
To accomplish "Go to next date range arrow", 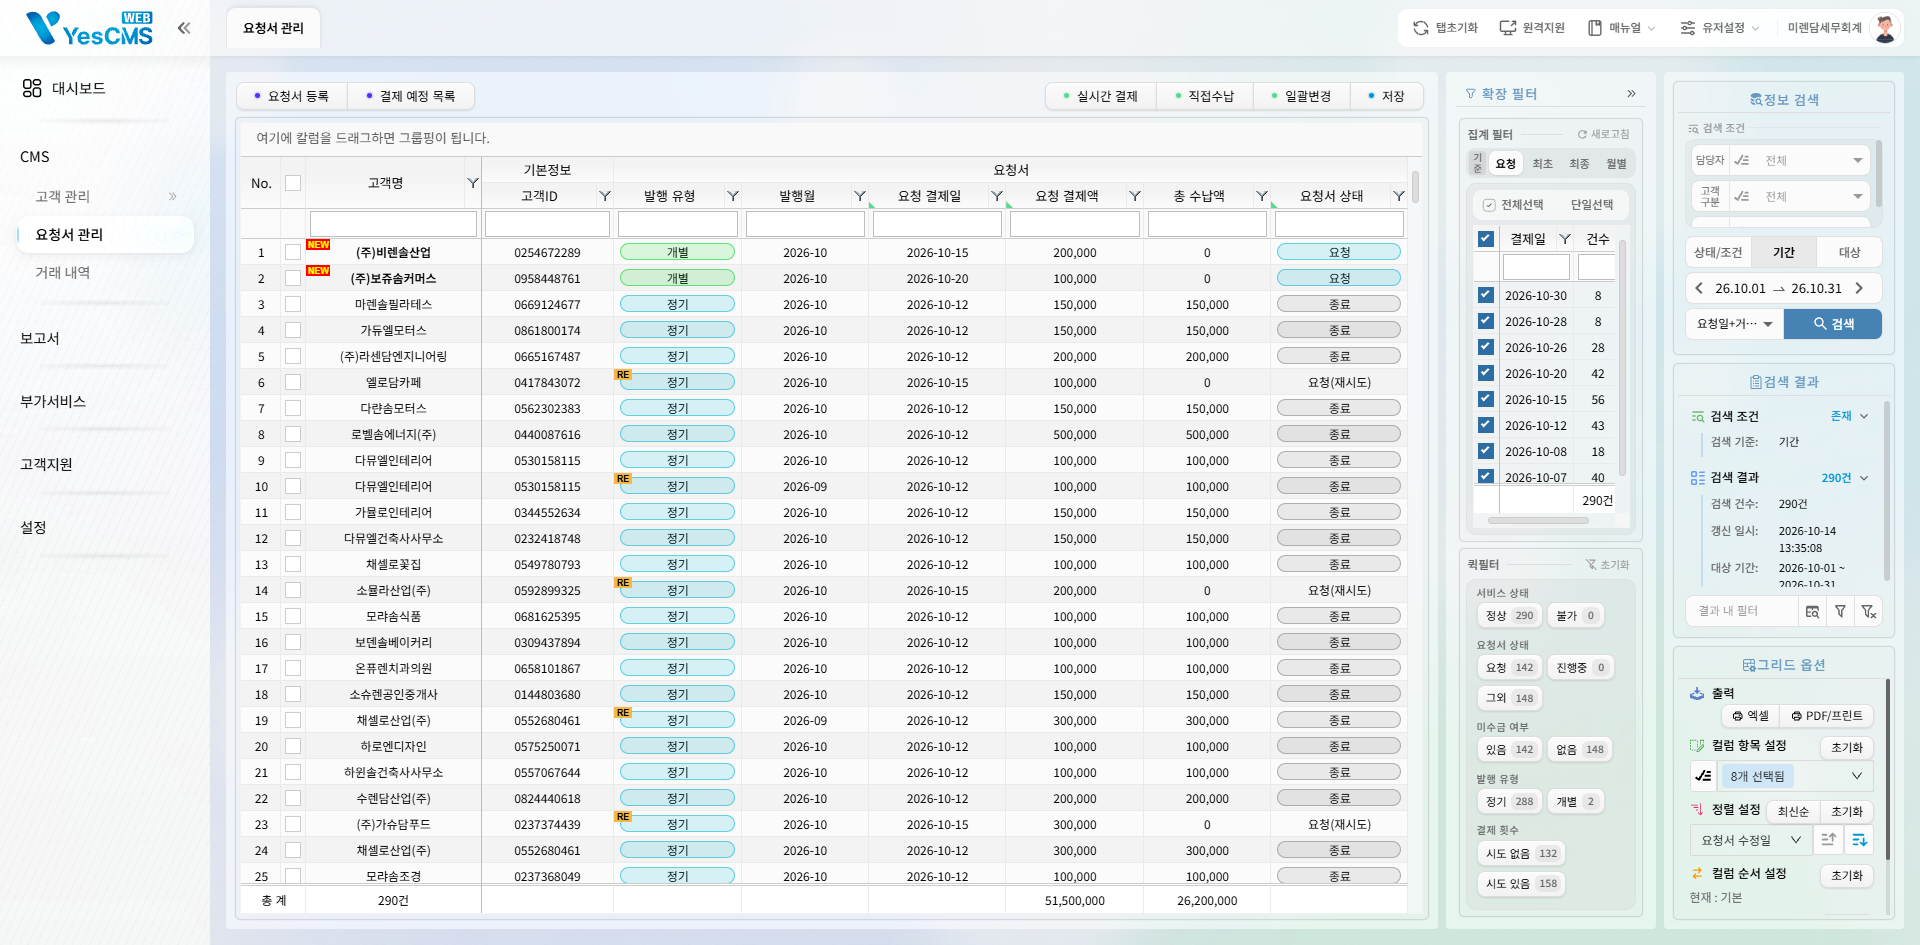I will (x=1859, y=288).
